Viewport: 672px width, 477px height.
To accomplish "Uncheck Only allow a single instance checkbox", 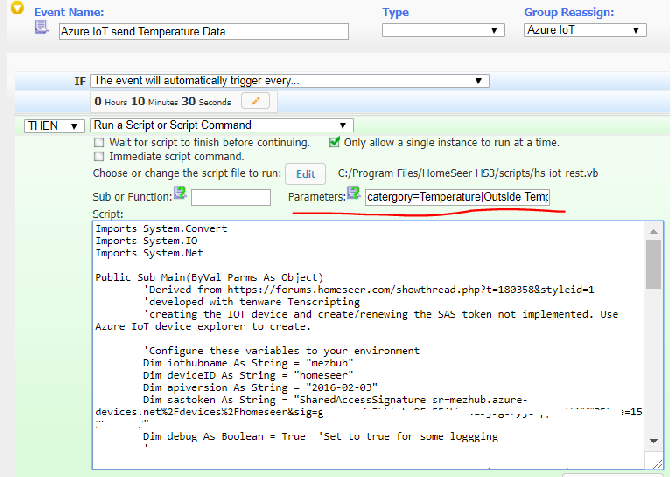I will click(335, 142).
